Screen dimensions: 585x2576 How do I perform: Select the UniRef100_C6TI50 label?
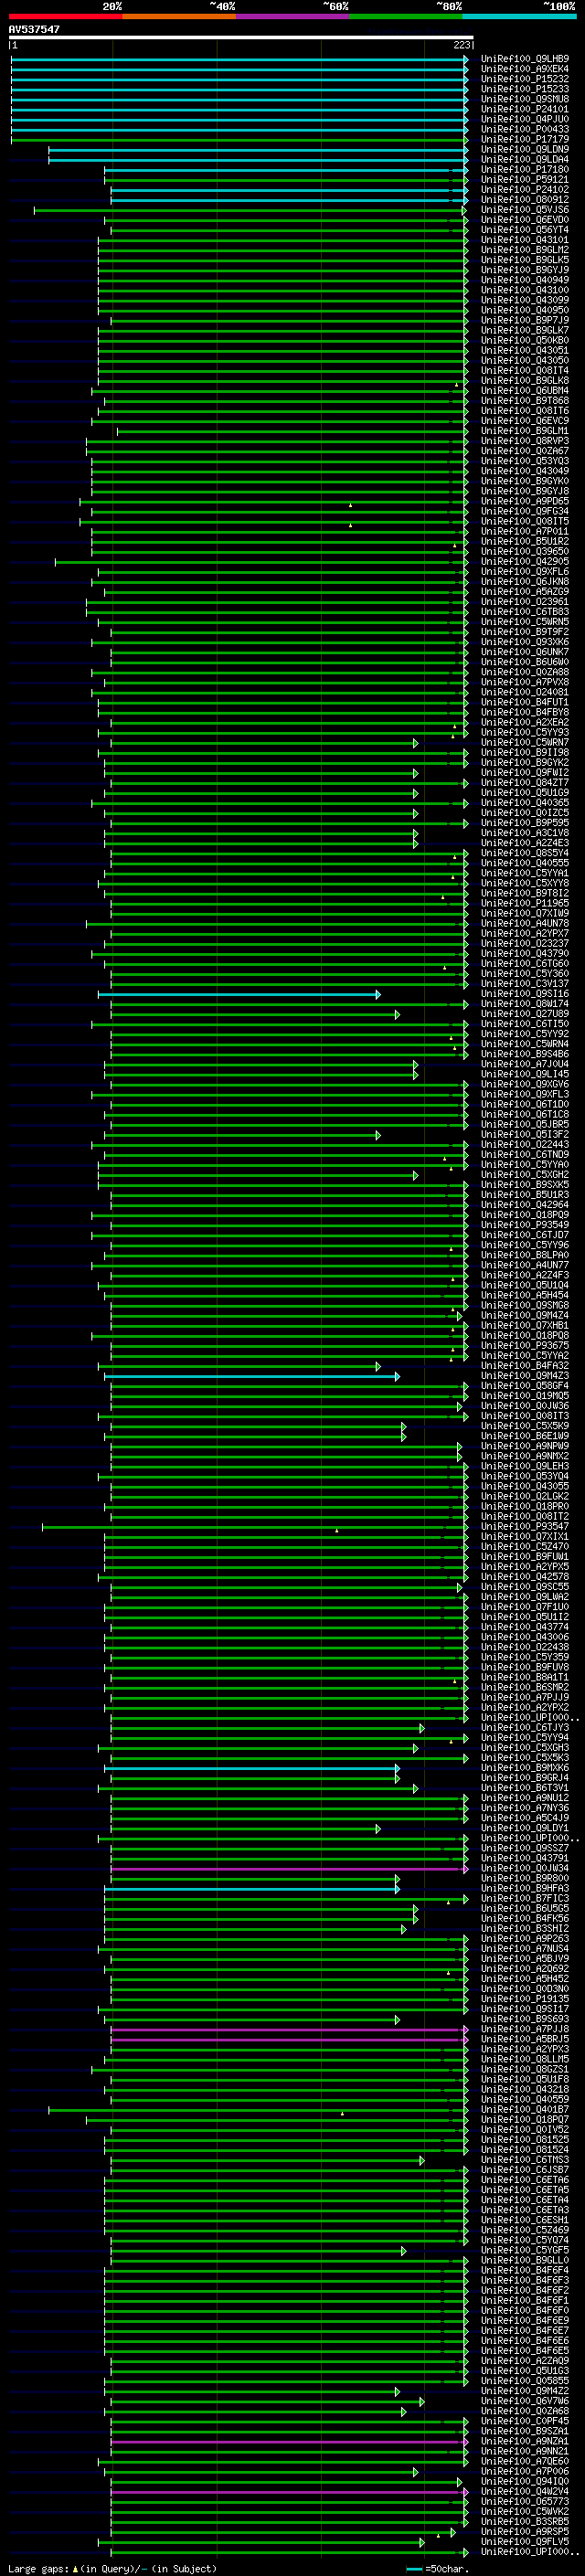(x=525, y=1024)
